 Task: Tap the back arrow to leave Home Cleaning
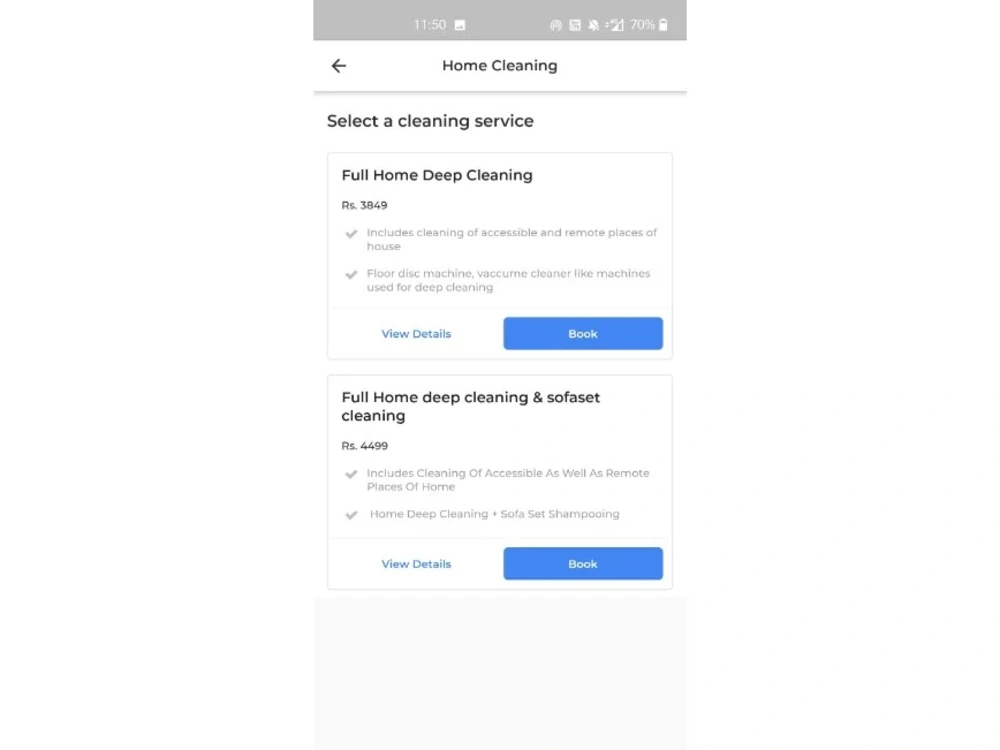pos(338,65)
